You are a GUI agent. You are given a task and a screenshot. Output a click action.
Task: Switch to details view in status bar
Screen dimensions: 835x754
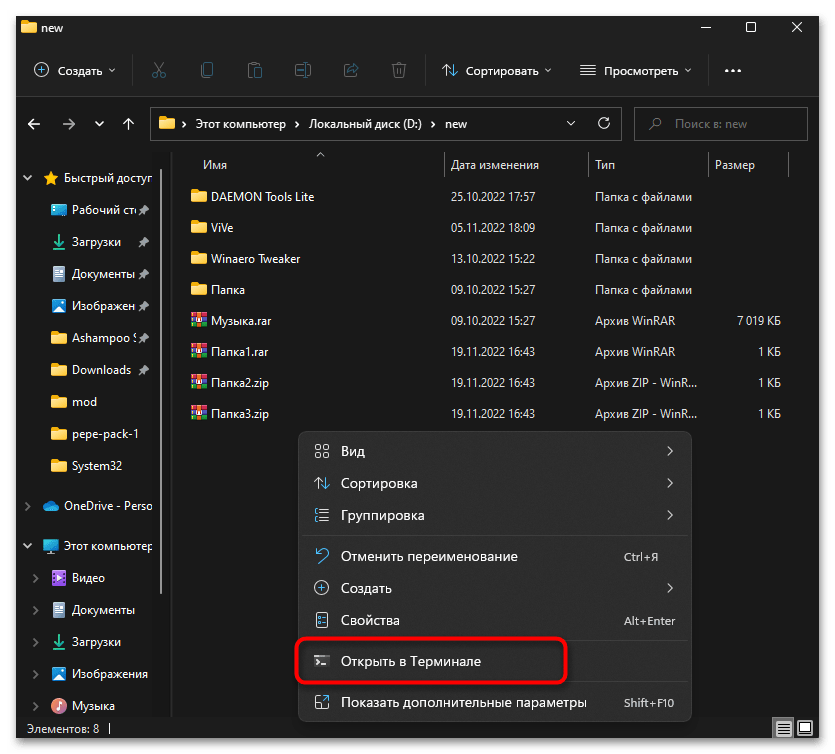[x=786, y=729]
